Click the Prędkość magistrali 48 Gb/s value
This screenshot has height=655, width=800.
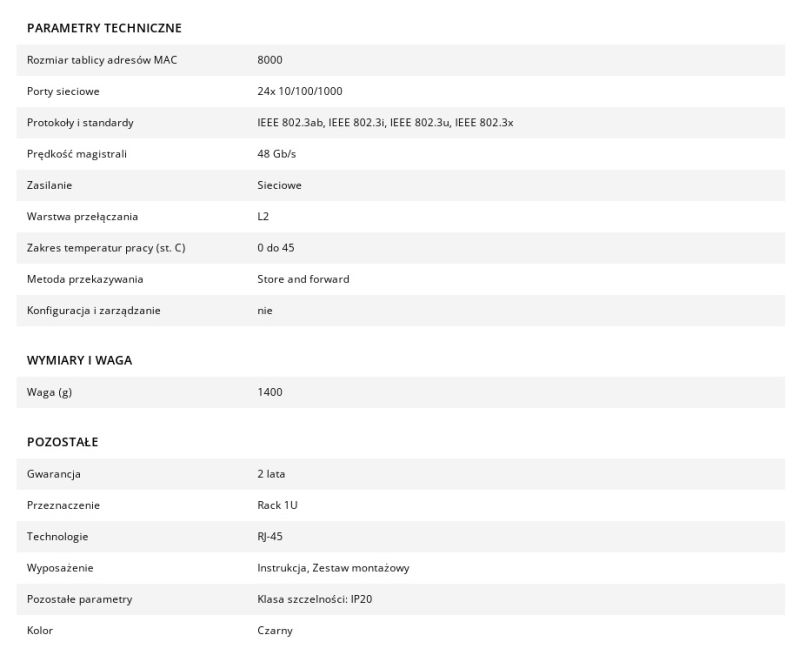coord(277,154)
